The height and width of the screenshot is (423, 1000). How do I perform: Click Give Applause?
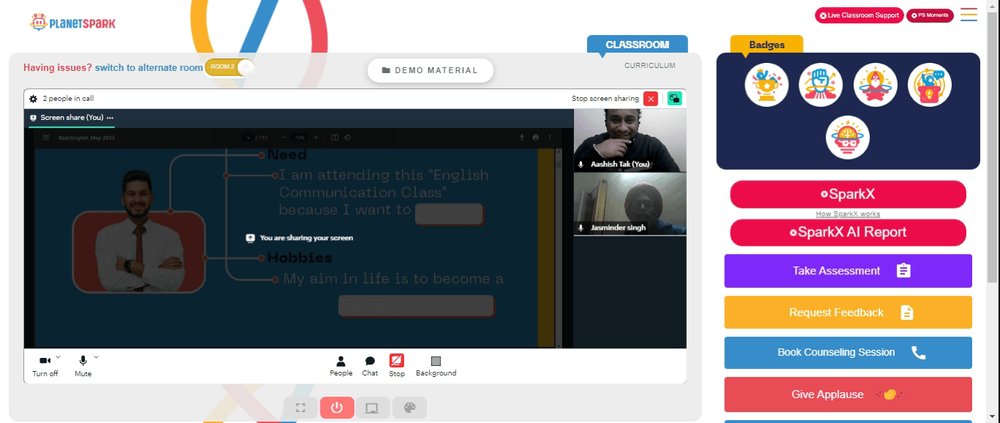pyautogui.click(x=848, y=394)
